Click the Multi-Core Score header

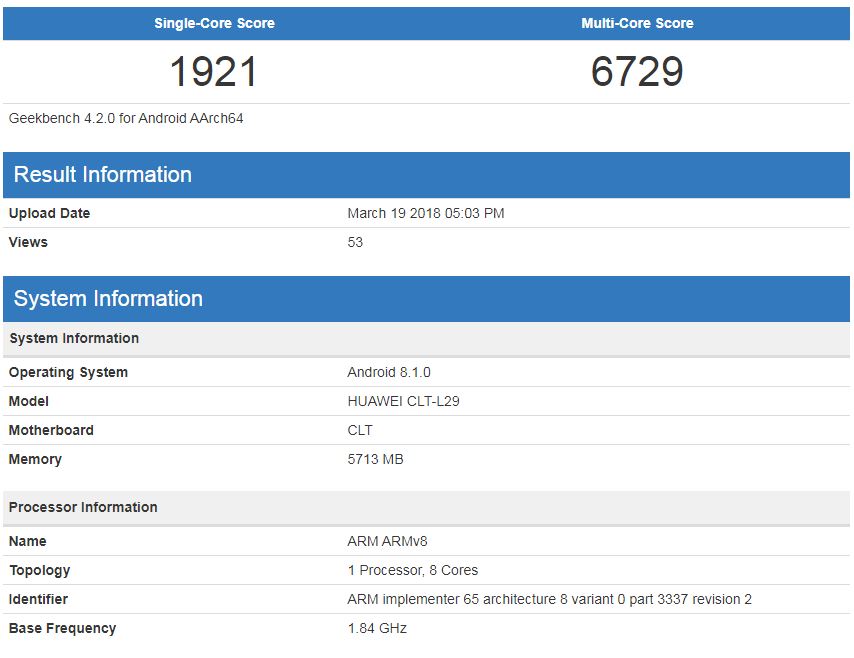(x=637, y=23)
